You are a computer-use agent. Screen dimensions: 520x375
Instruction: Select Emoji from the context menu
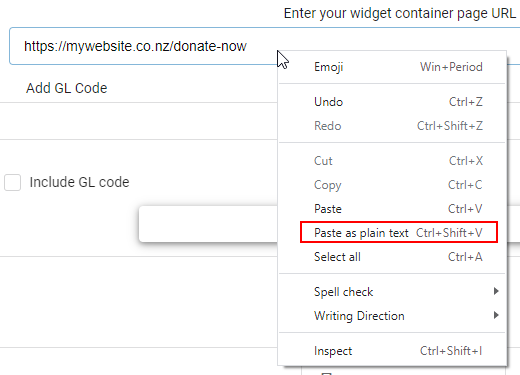point(392,67)
